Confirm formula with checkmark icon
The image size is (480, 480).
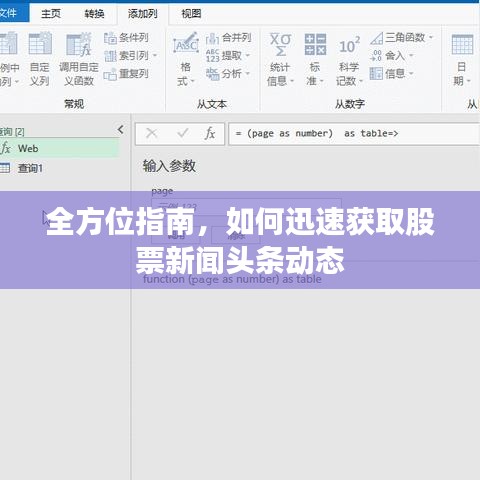[183, 133]
